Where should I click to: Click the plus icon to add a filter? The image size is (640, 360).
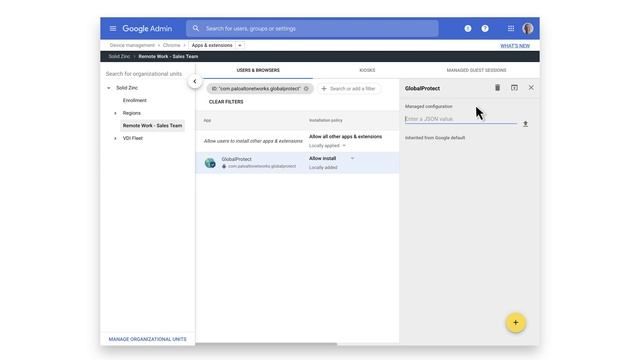pyautogui.click(x=324, y=89)
